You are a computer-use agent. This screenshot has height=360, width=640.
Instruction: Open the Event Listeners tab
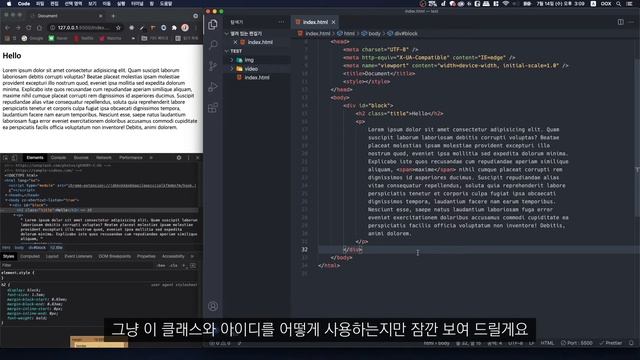[78, 256]
